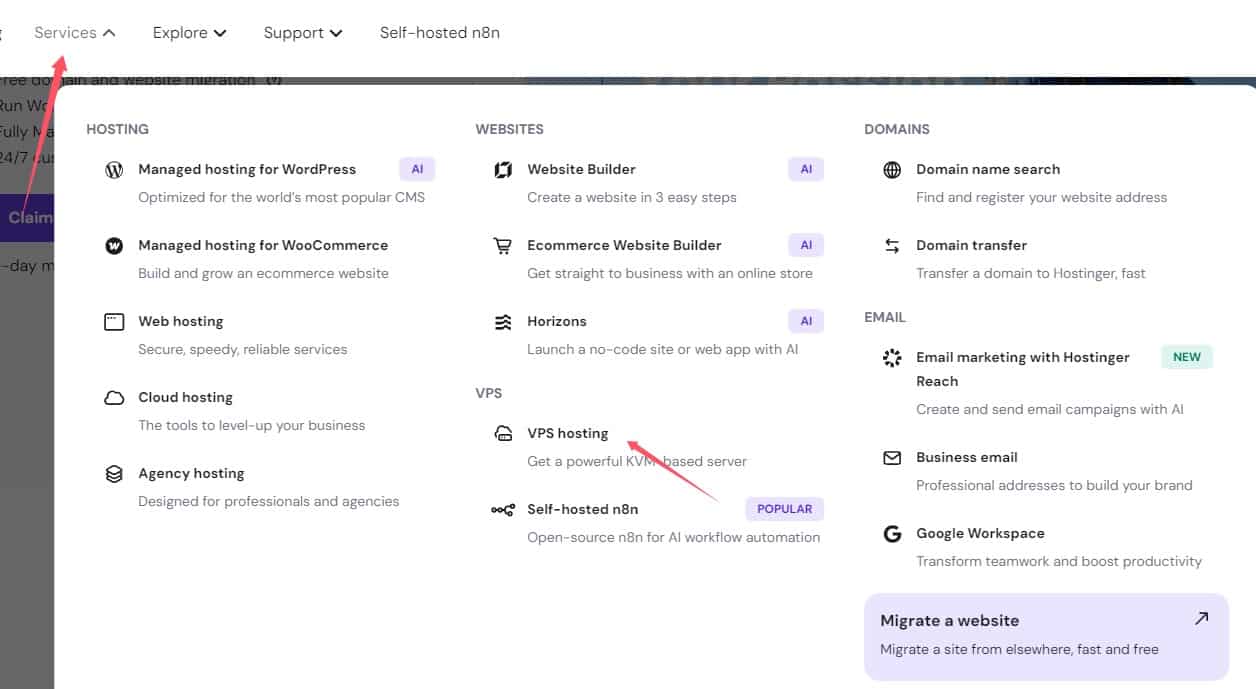1256x689 pixels.
Task: Click the Google Workspace G icon
Action: click(892, 534)
